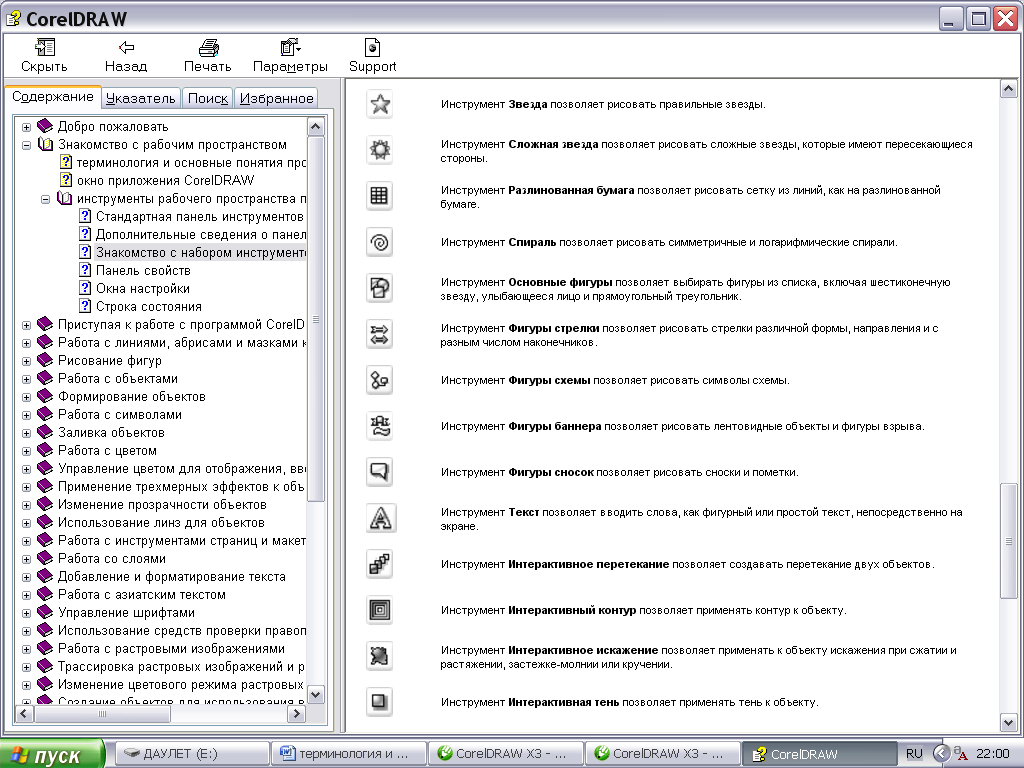Expand the Работа с цветом book

coord(26,451)
